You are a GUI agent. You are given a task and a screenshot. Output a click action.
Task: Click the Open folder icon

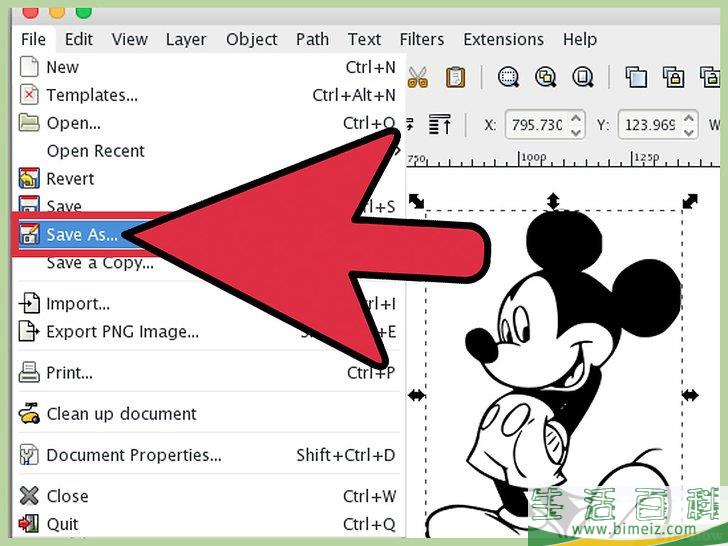point(29,123)
